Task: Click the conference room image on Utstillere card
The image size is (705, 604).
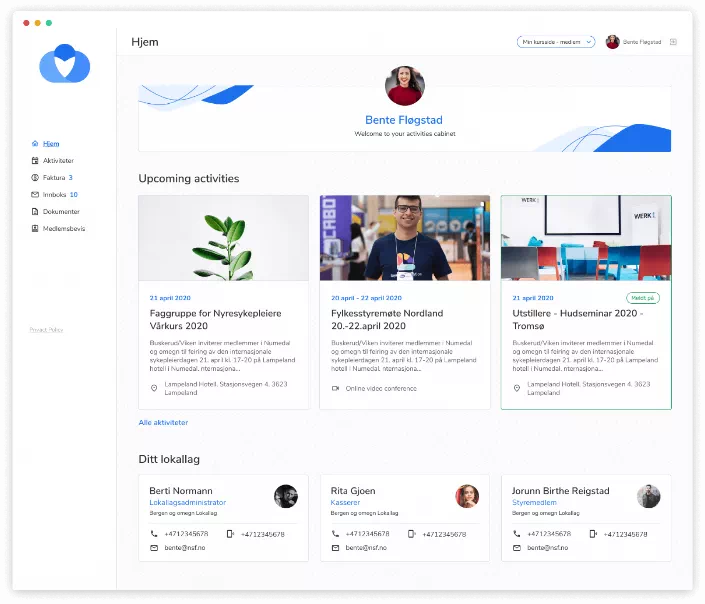Action: pyautogui.click(x=586, y=238)
